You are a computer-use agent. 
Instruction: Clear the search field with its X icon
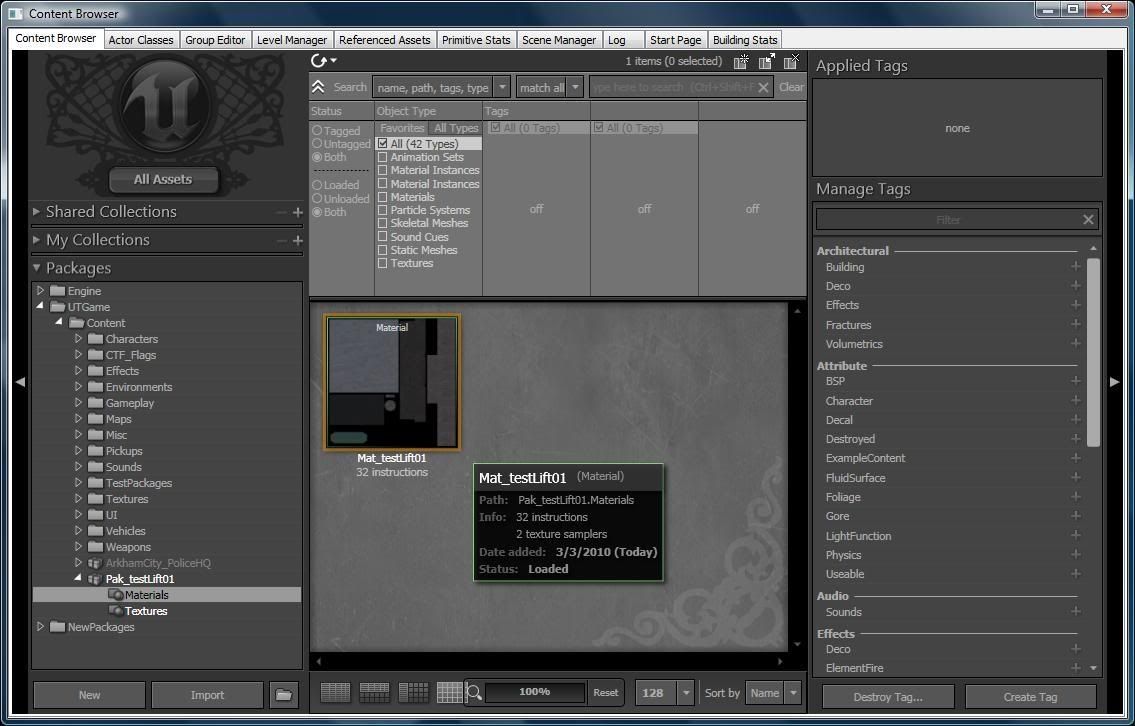(x=763, y=88)
